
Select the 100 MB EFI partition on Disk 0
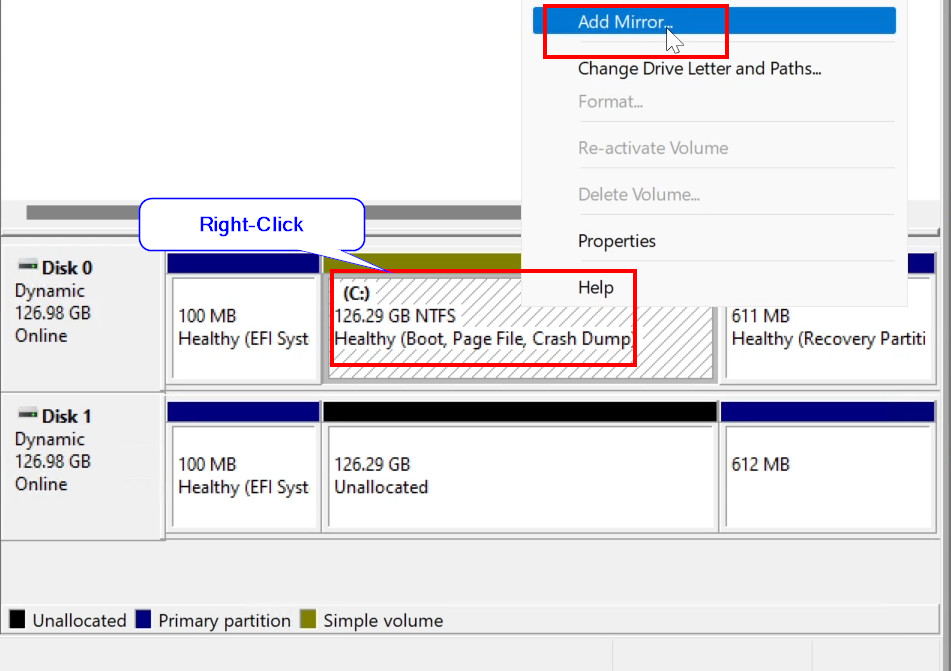pyautogui.click(x=243, y=328)
